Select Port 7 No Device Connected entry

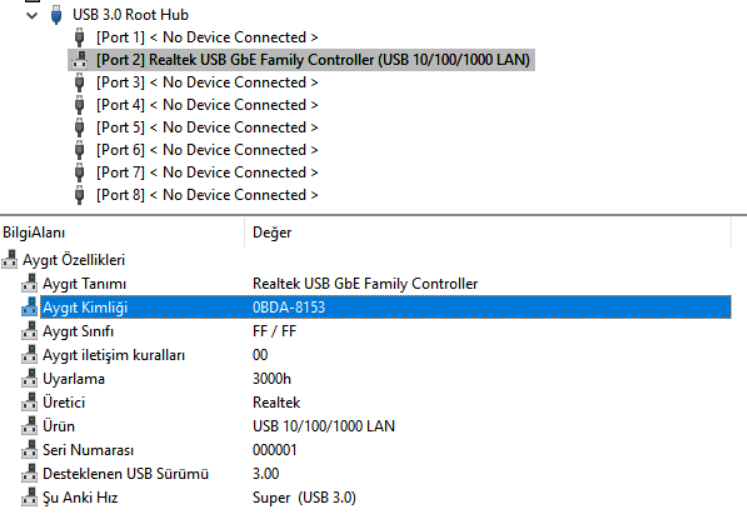click(x=207, y=173)
